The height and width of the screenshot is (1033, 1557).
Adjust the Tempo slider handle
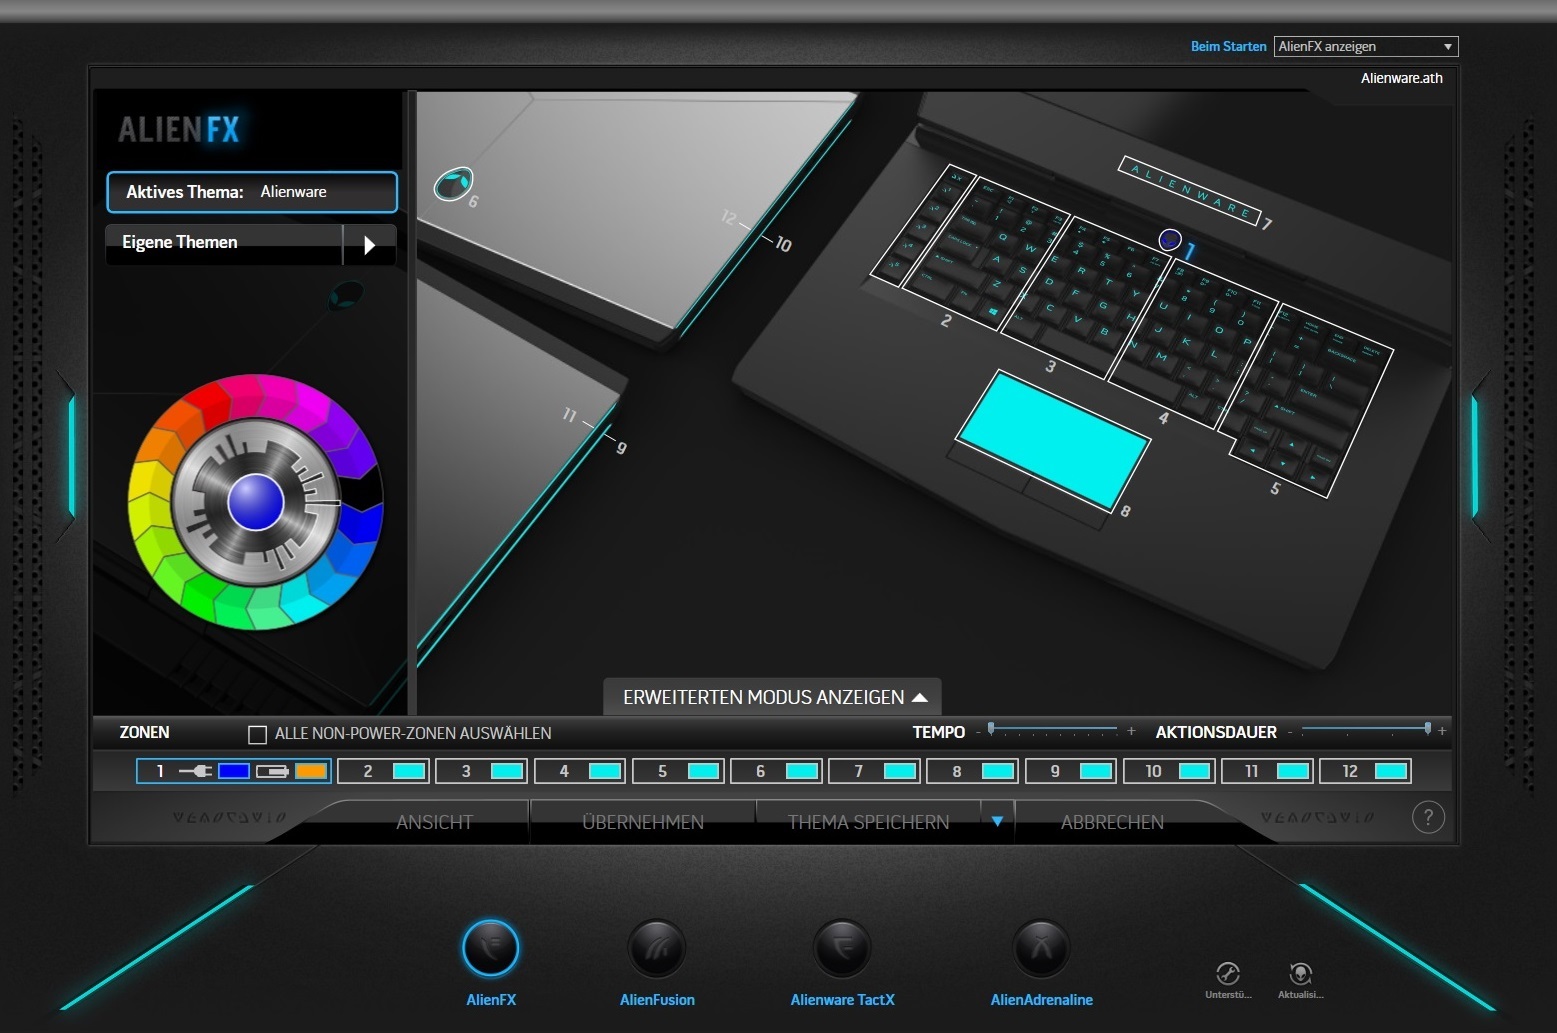(991, 729)
